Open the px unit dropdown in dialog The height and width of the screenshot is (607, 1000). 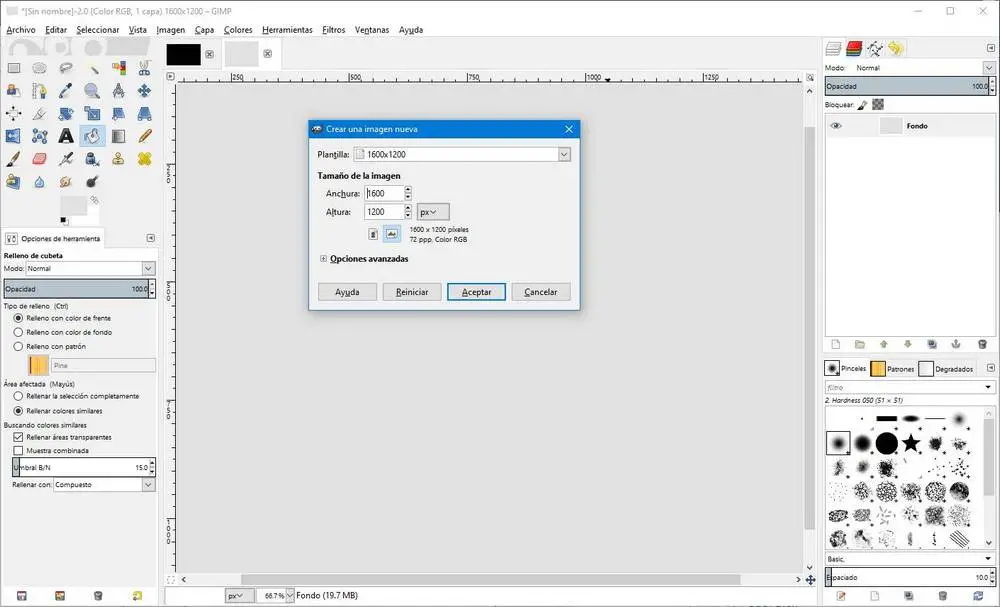pyautogui.click(x=433, y=212)
